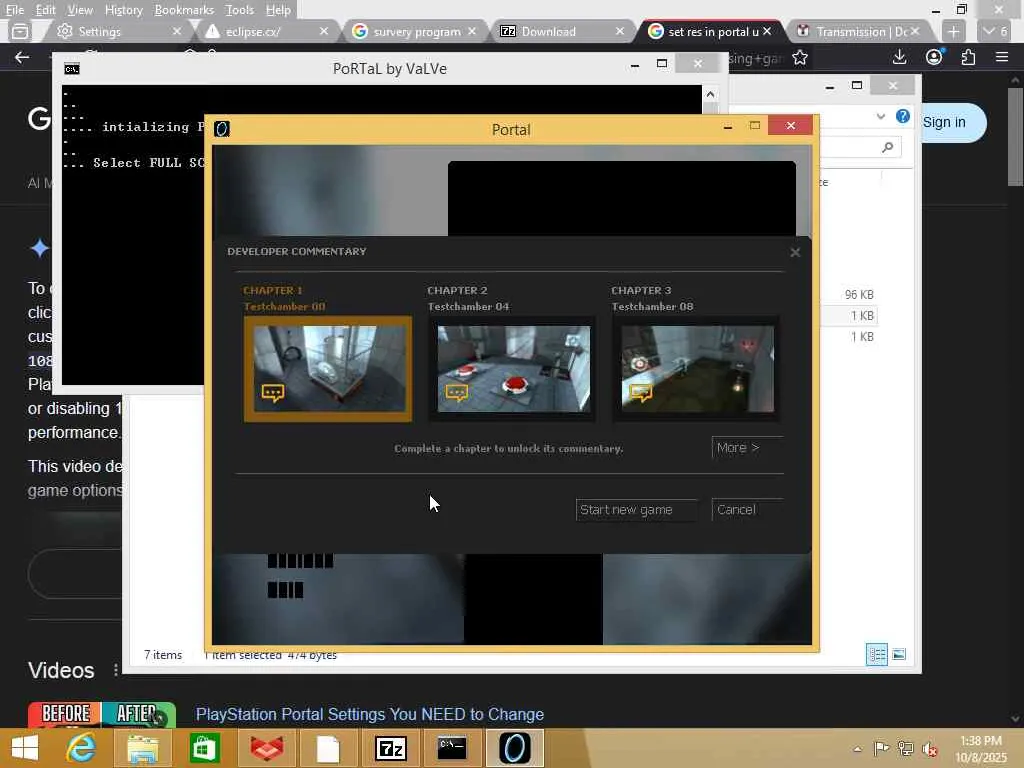Click the BEFORE AFTER video thumbnail
Viewport: 1024px width, 768px height.
pos(101,714)
